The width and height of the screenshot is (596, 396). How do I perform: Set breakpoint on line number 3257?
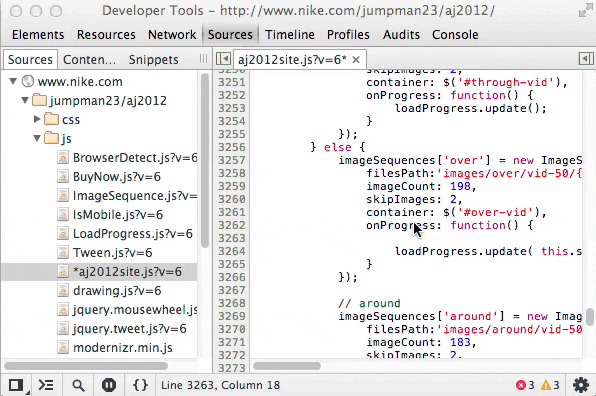[231, 160]
